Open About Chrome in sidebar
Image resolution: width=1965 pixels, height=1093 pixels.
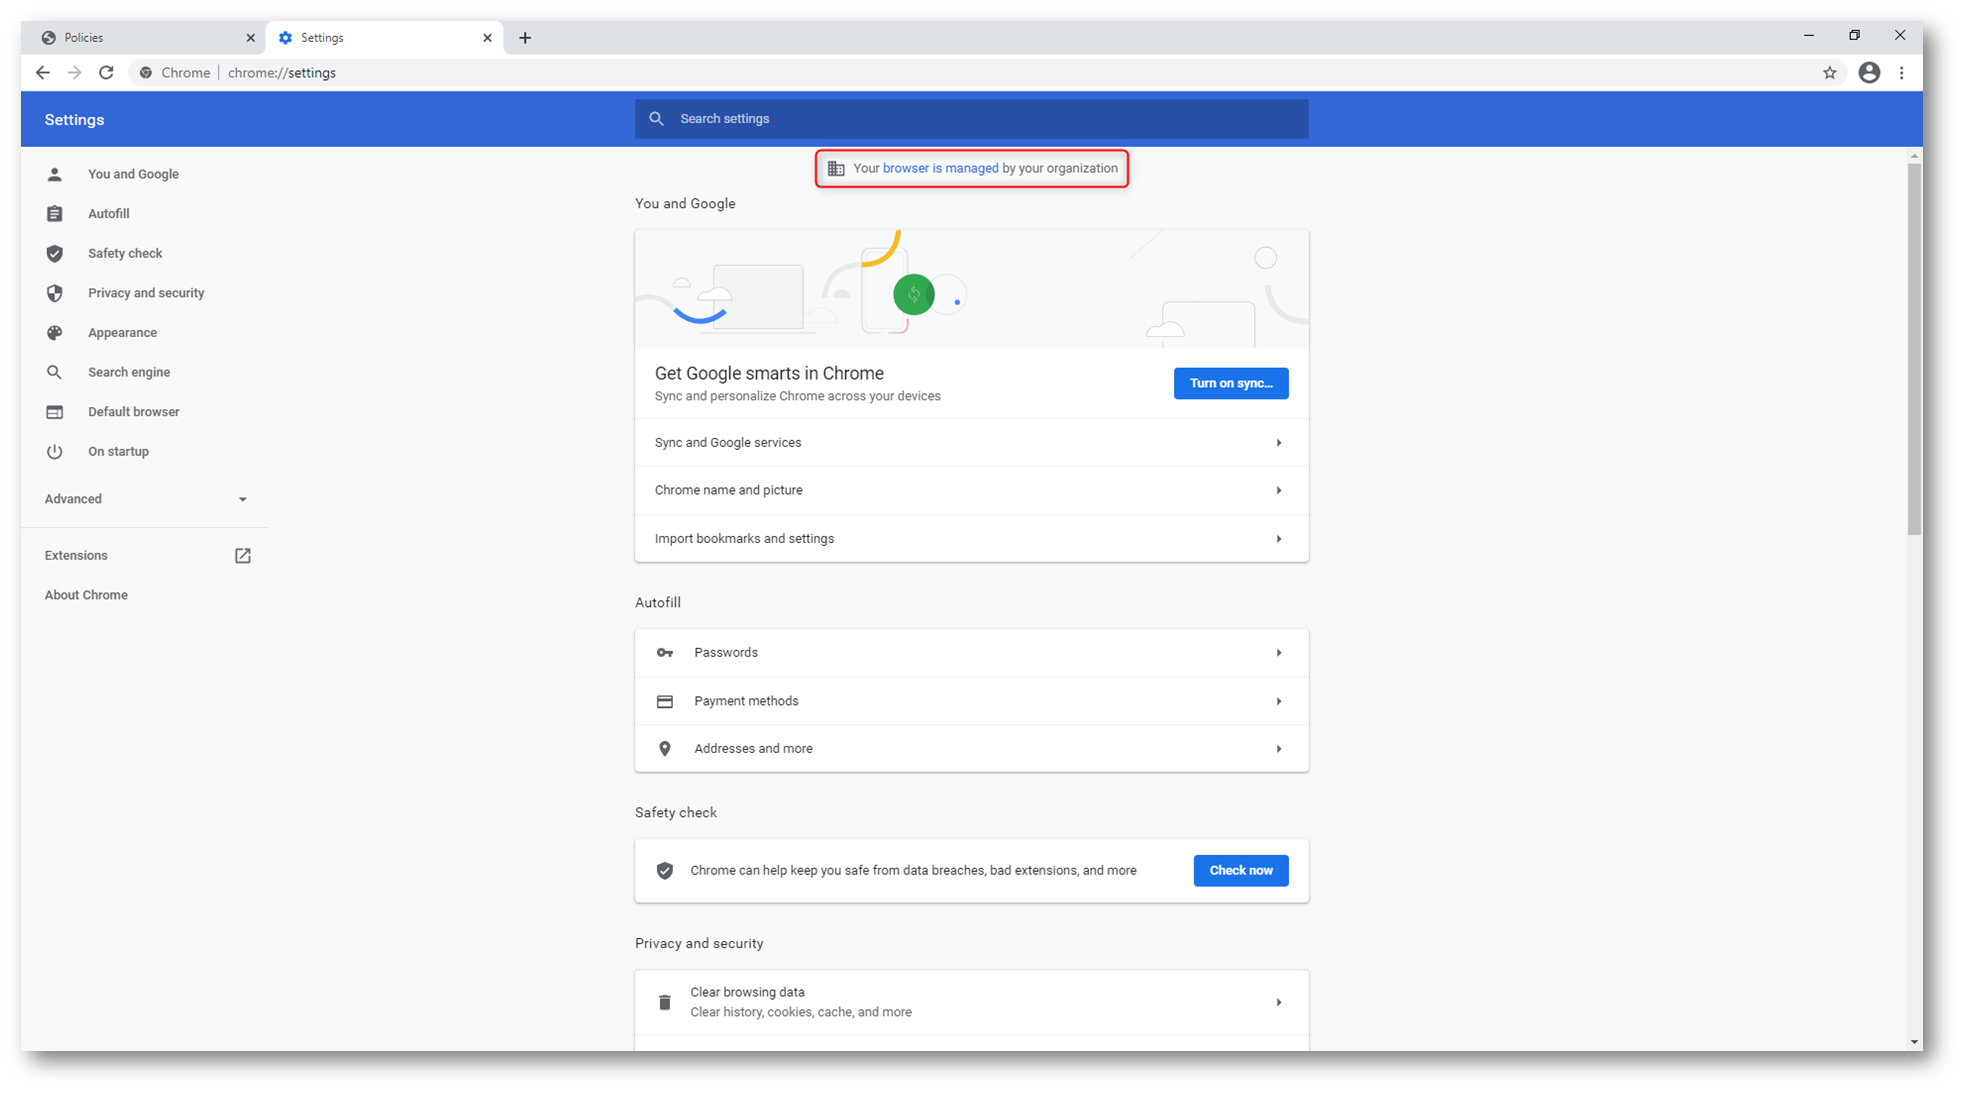tap(86, 595)
